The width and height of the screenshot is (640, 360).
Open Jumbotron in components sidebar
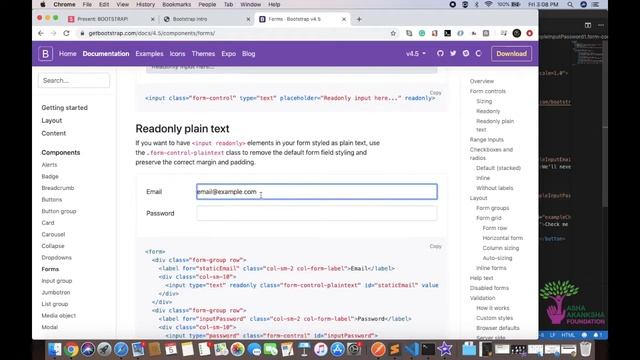[x=56, y=292]
